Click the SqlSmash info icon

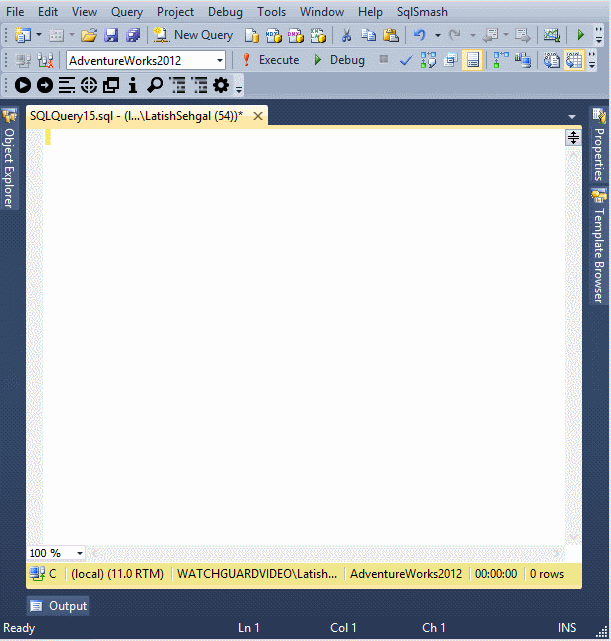pos(132,85)
